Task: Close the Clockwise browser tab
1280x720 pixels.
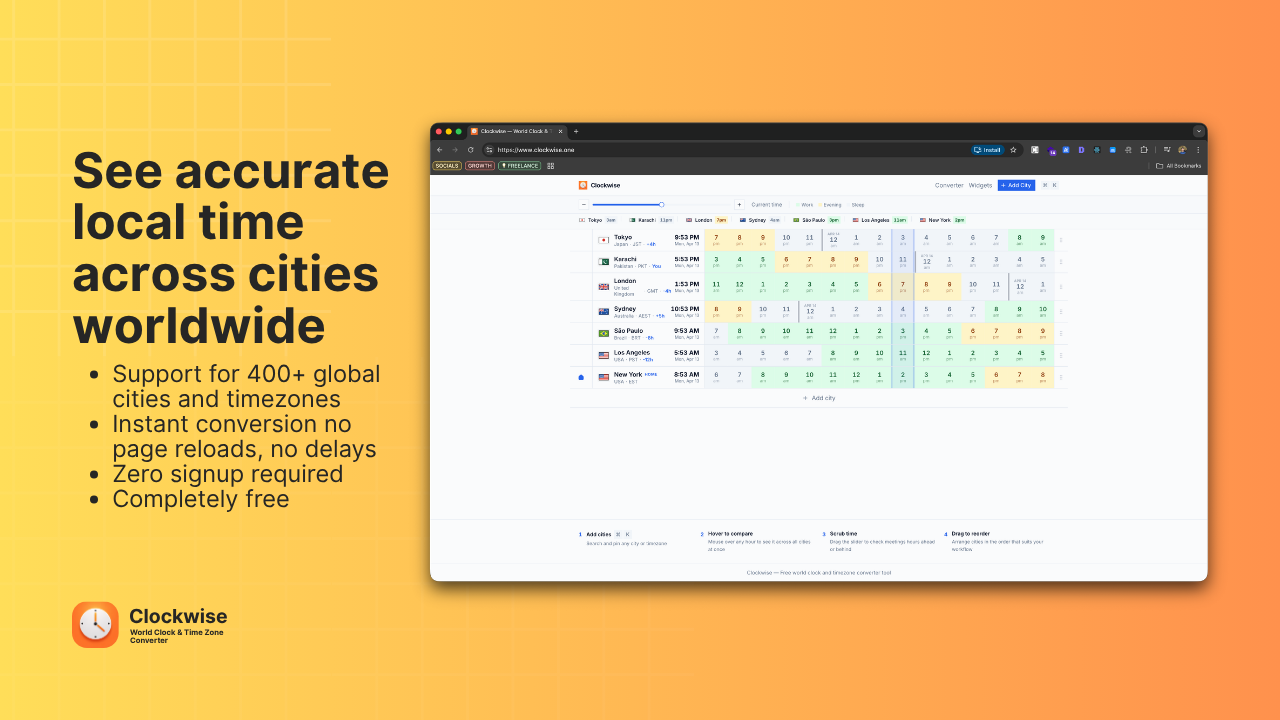Action: coord(560,131)
